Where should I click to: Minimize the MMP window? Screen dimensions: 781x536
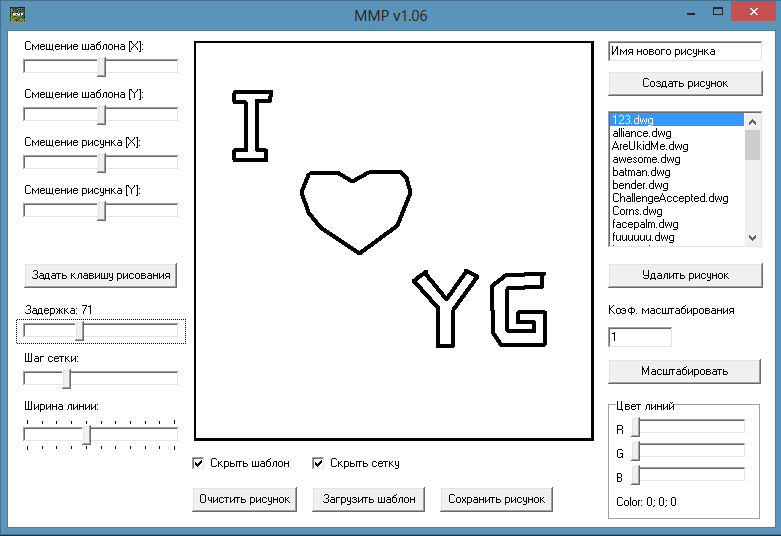click(691, 12)
